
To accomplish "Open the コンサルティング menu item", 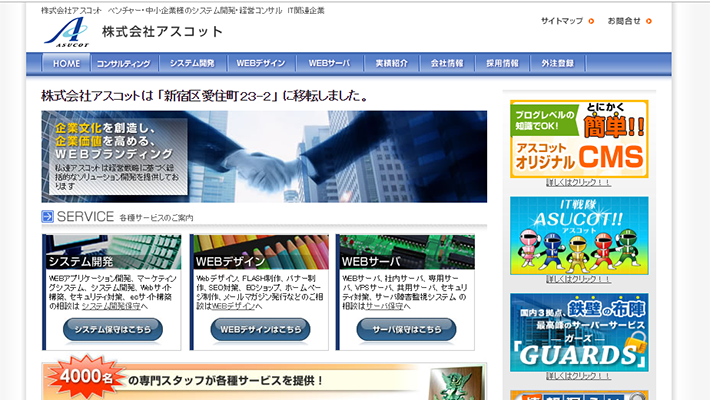I will [x=124, y=63].
